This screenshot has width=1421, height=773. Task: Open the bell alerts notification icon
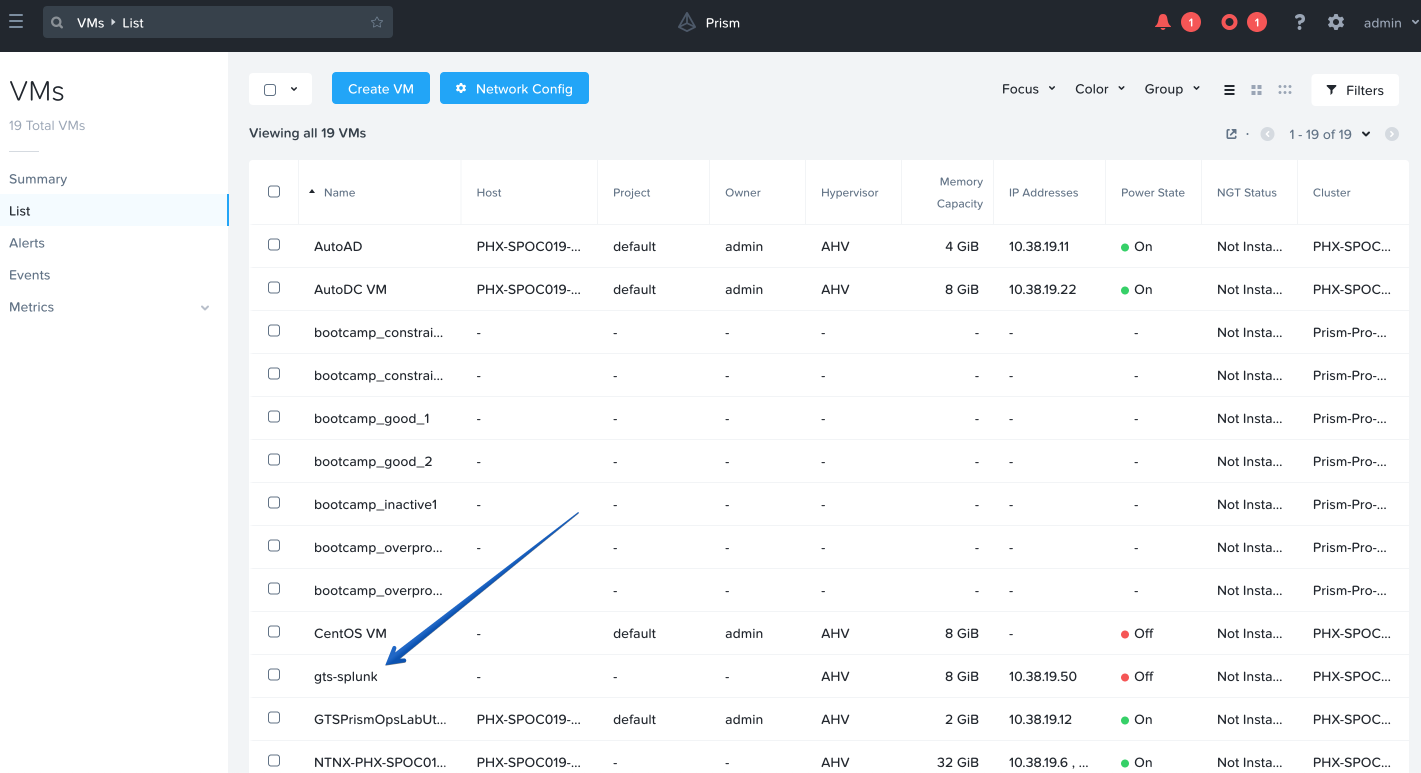coord(1163,22)
